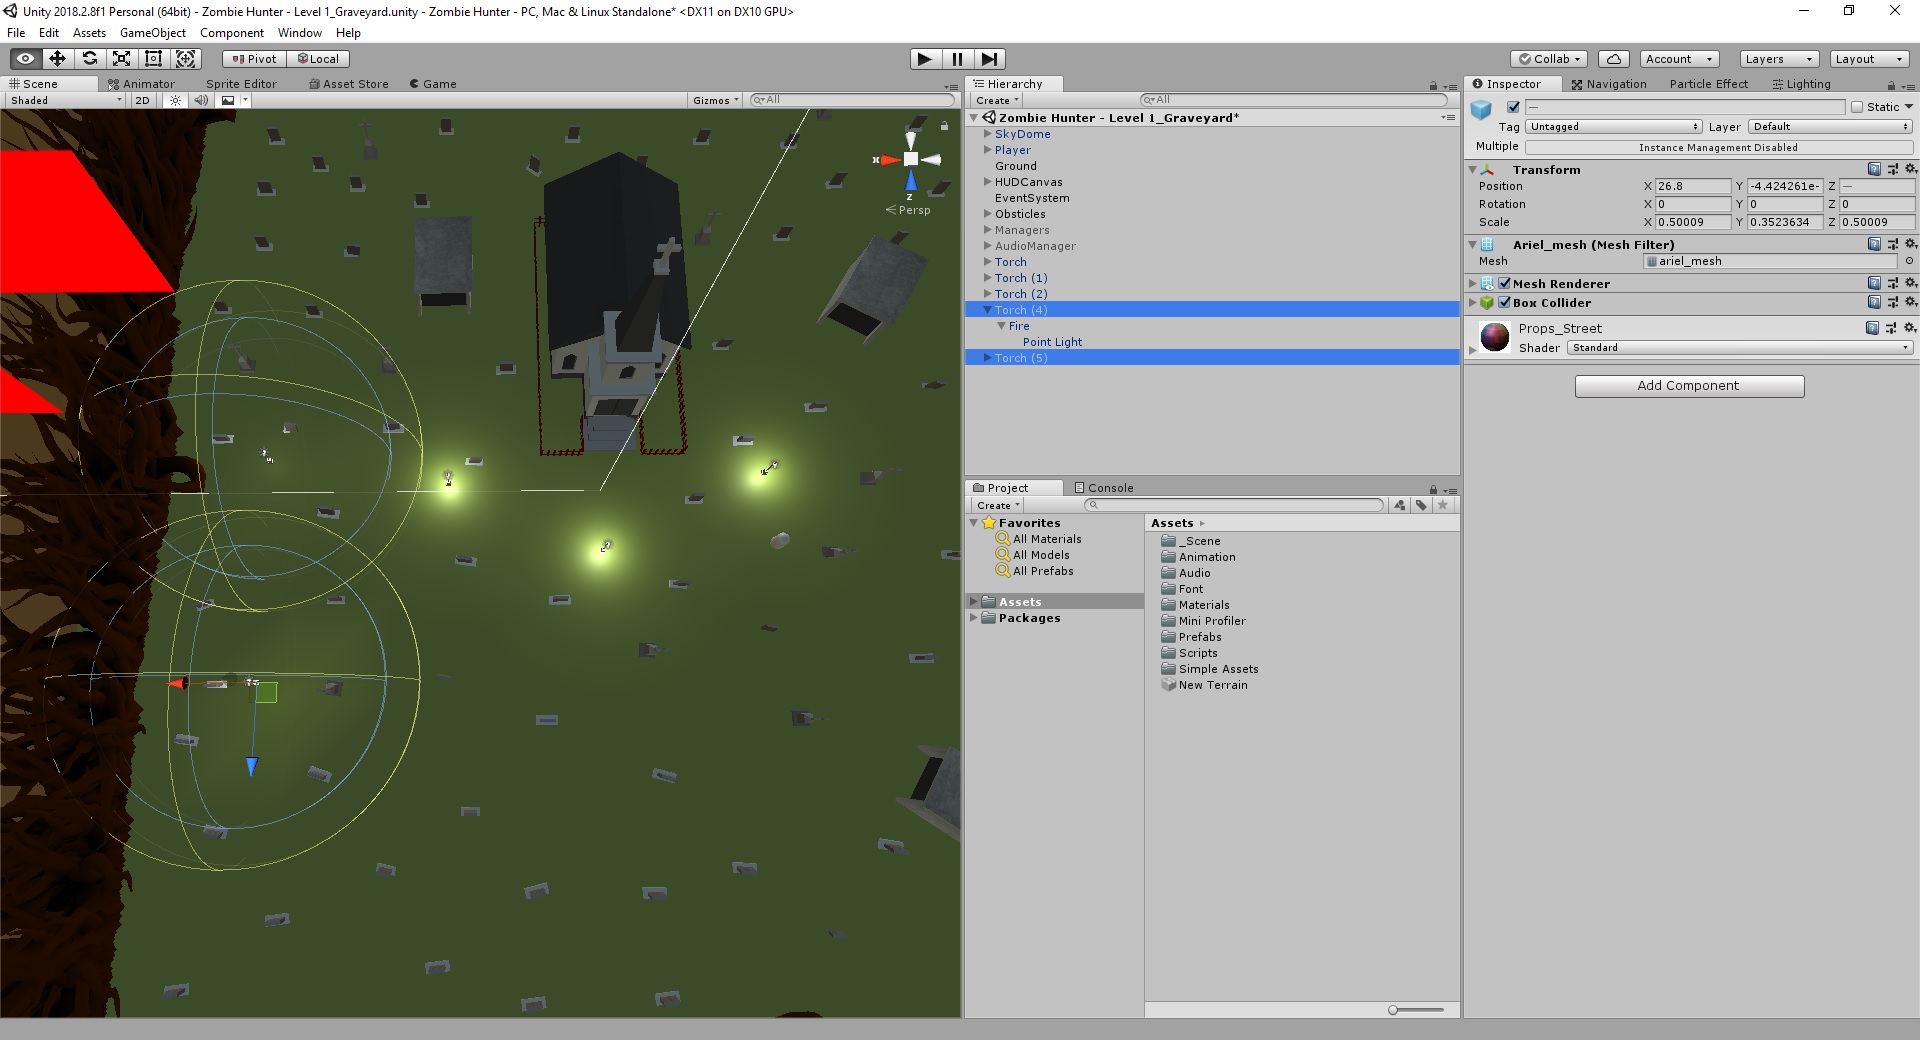Open the Layer dropdown showing Default
Viewport: 1920px width, 1040px height.
click(x=1830, y=127)
